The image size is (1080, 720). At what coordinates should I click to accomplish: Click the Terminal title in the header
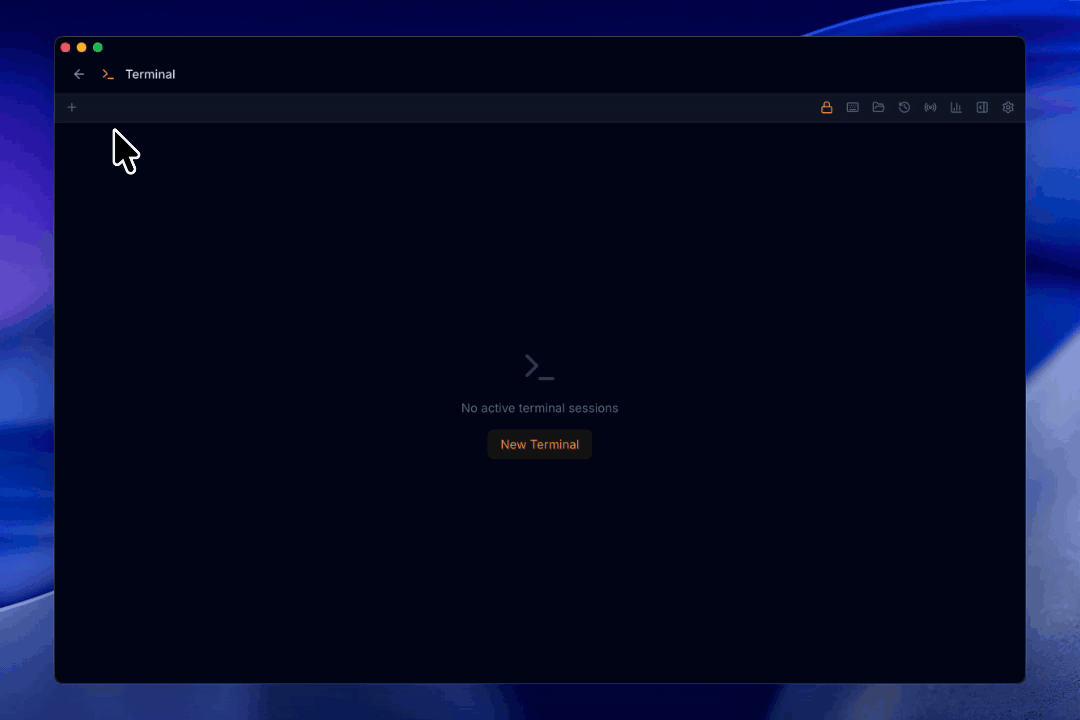pos(150,73)
